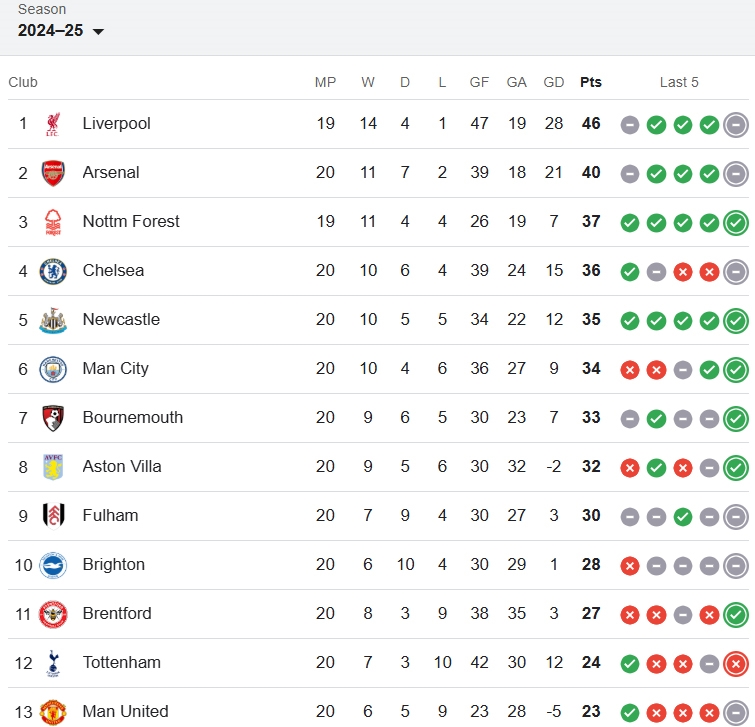
Task: Click Man United's club crest icon
Action: (53, 713)
